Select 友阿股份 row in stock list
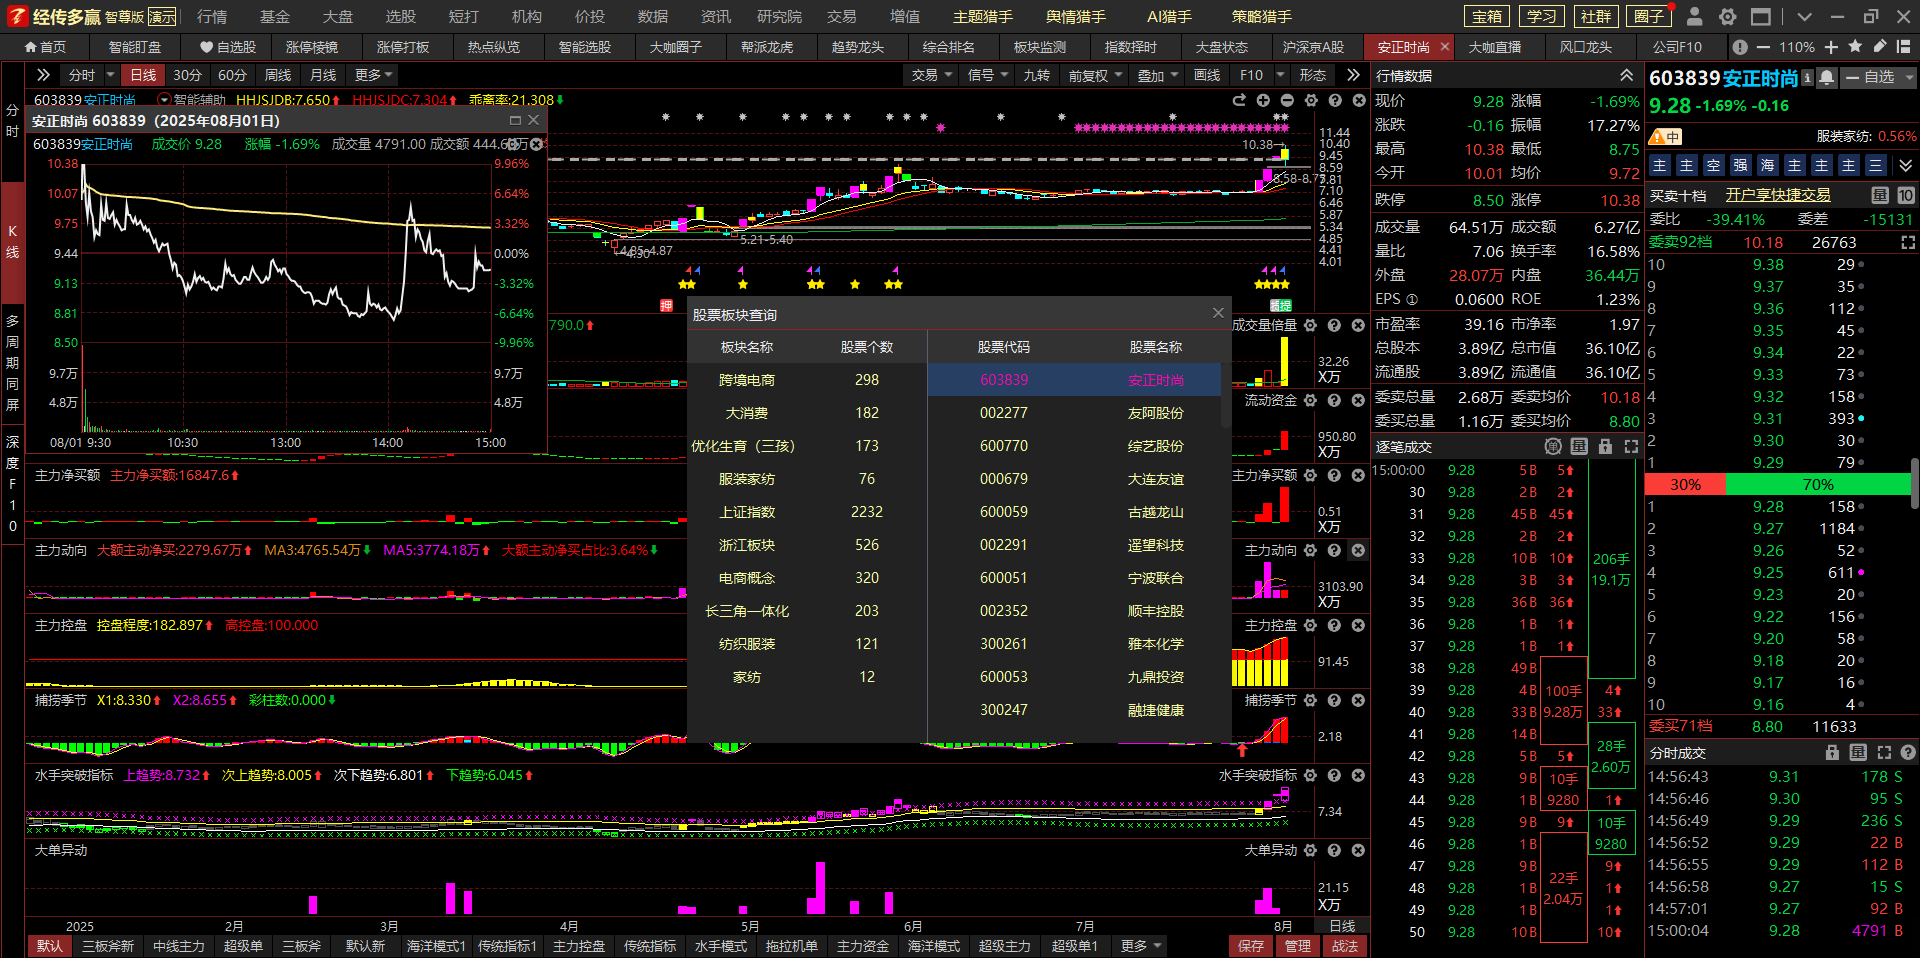1920x958 pixels. 1075,413
